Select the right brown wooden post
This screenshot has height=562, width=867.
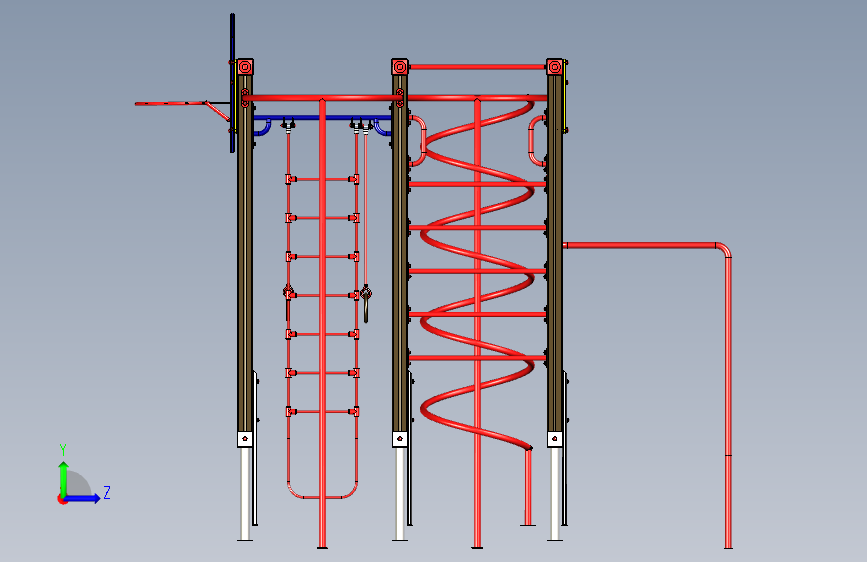click(x=555, y=253)
